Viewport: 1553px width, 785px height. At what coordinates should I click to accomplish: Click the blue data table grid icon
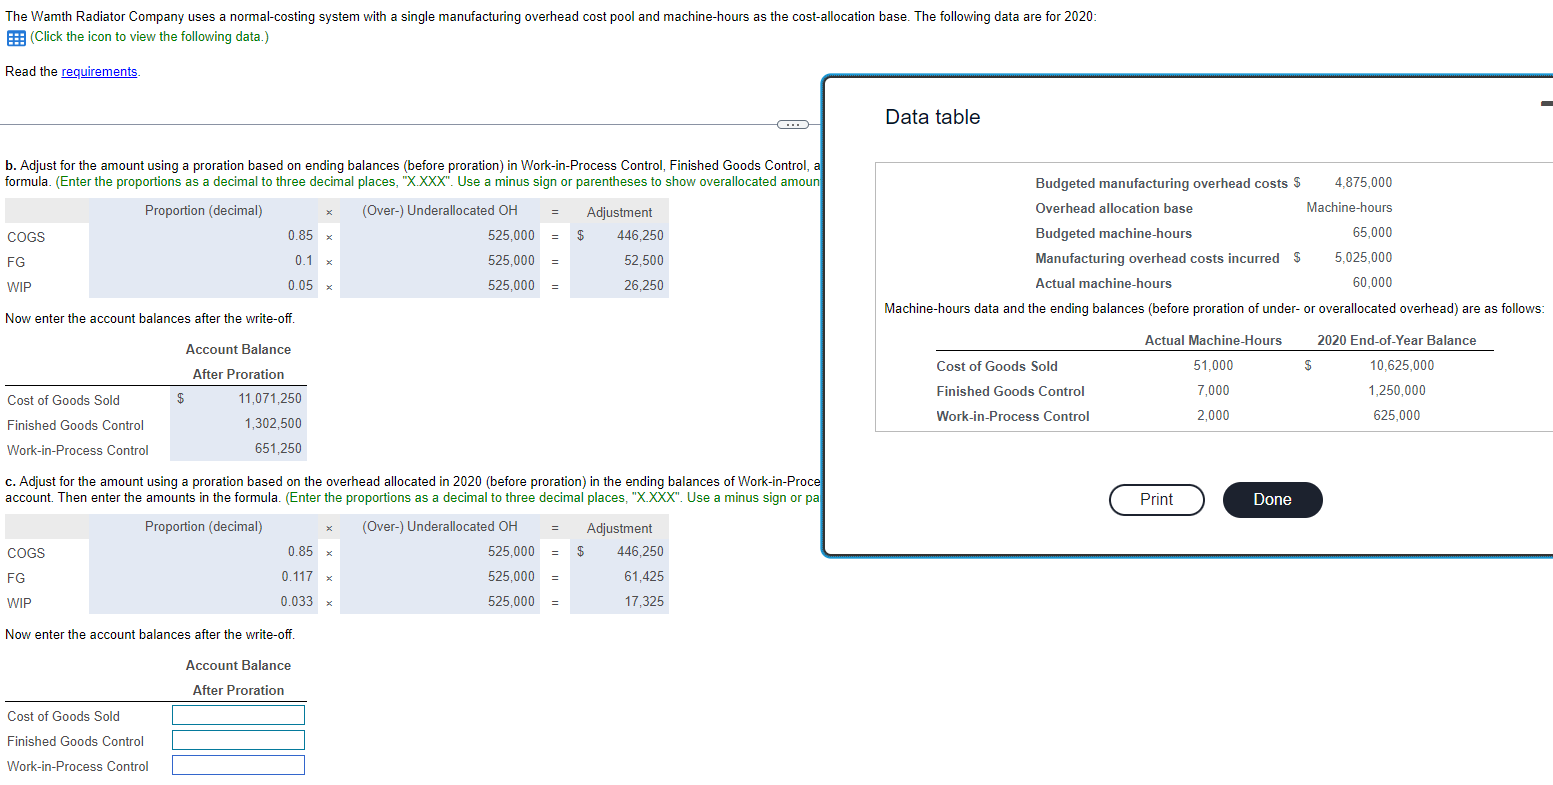(17, 36)
